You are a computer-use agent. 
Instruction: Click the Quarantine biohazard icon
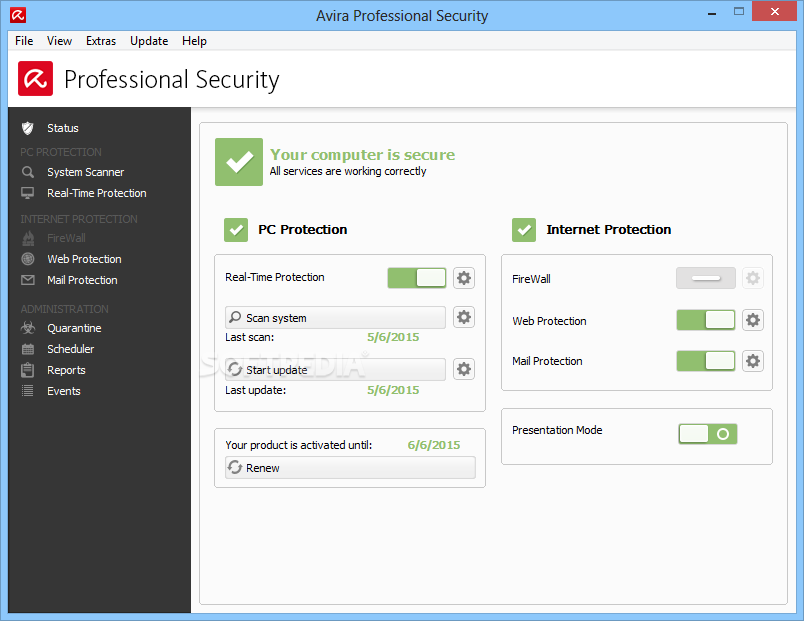click(x=28, y=328)
